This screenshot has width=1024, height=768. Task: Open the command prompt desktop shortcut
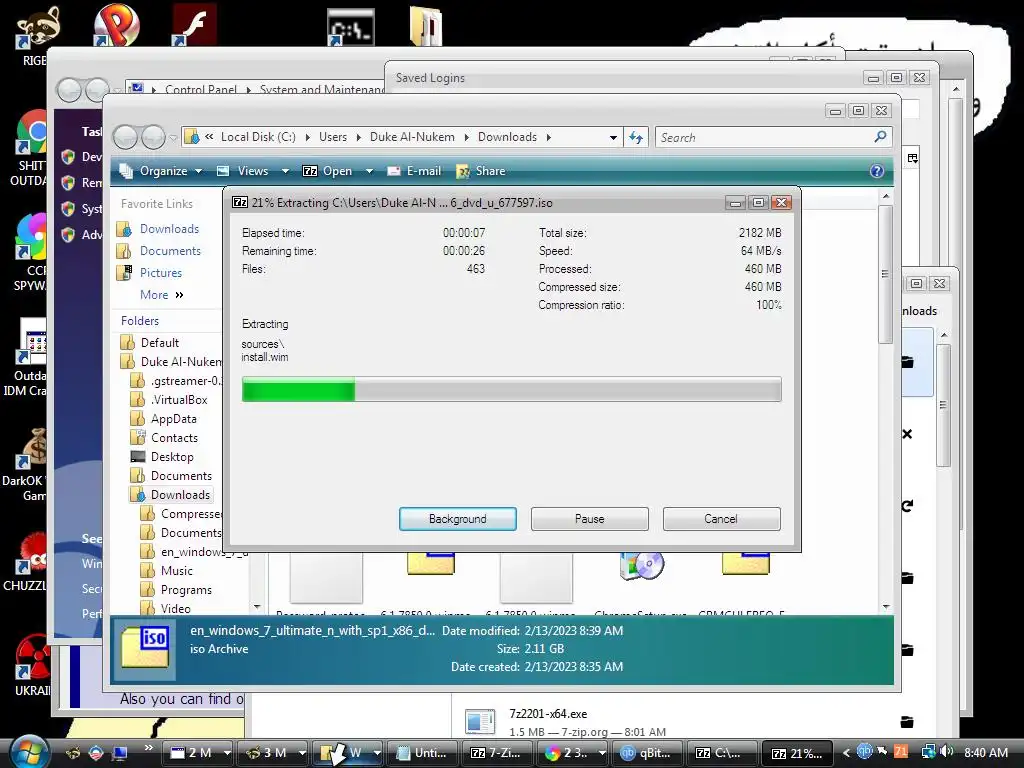pyautogui.click(x=350, y=27)
